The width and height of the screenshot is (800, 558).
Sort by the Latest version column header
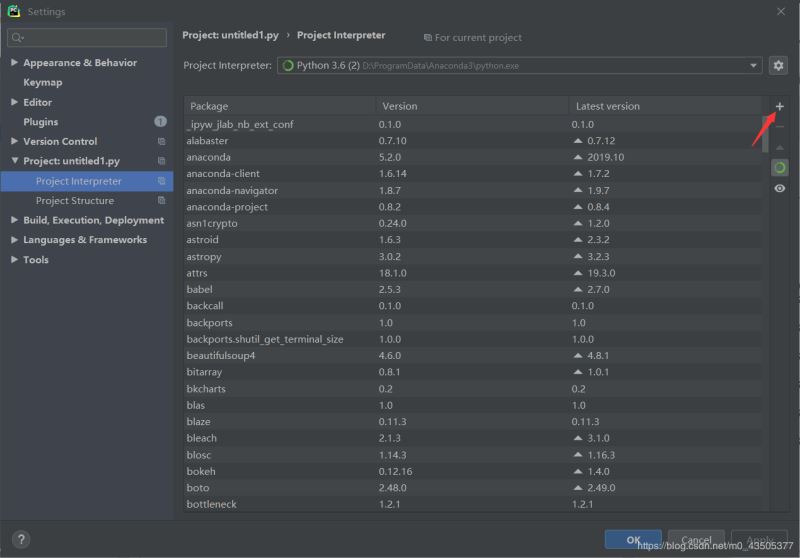(x=665, y=106)
